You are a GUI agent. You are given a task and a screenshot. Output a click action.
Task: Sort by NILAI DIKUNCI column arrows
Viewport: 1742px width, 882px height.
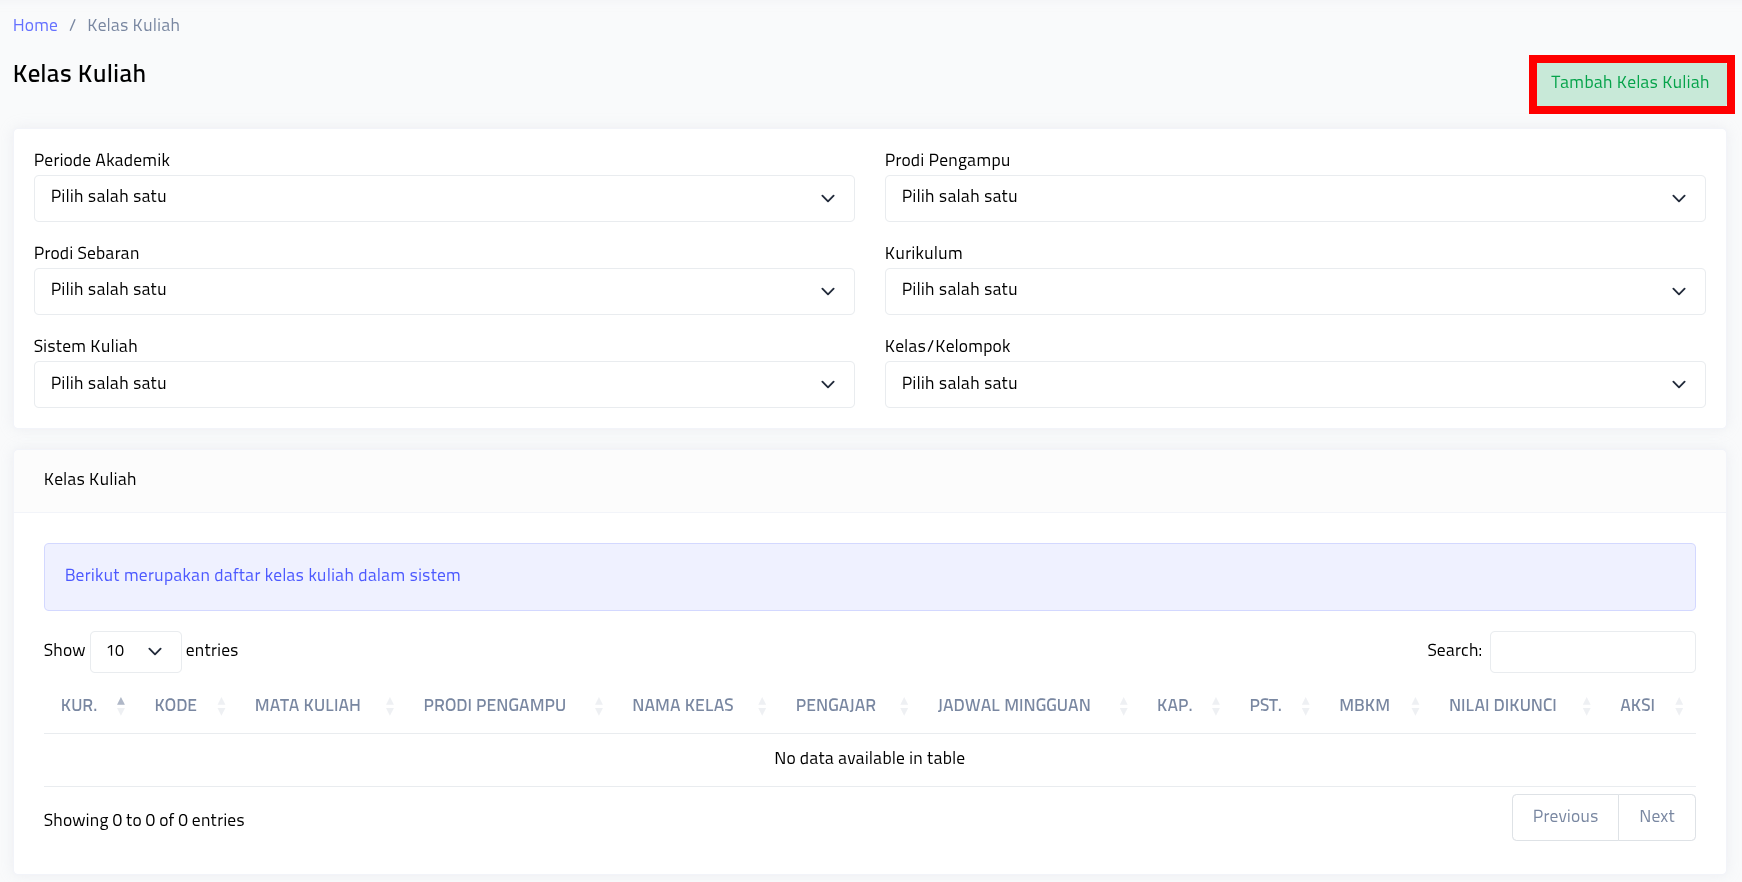click(x=1586, y=706)
